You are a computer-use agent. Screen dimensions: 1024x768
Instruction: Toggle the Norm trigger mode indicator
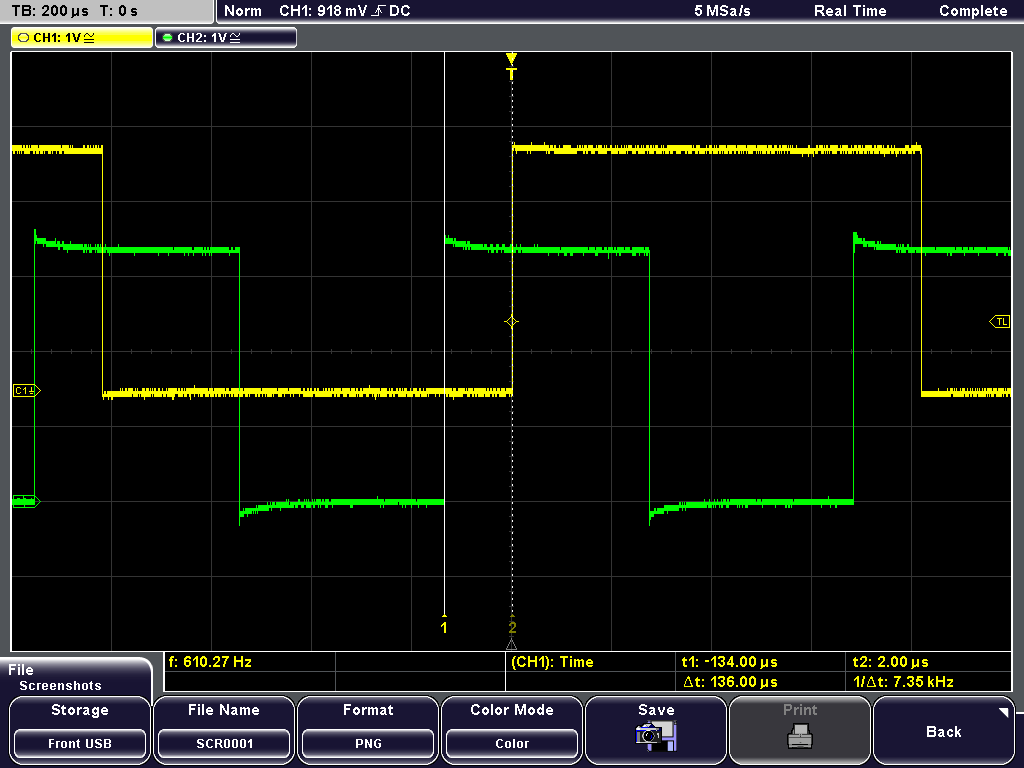click(x=243, y=11)
